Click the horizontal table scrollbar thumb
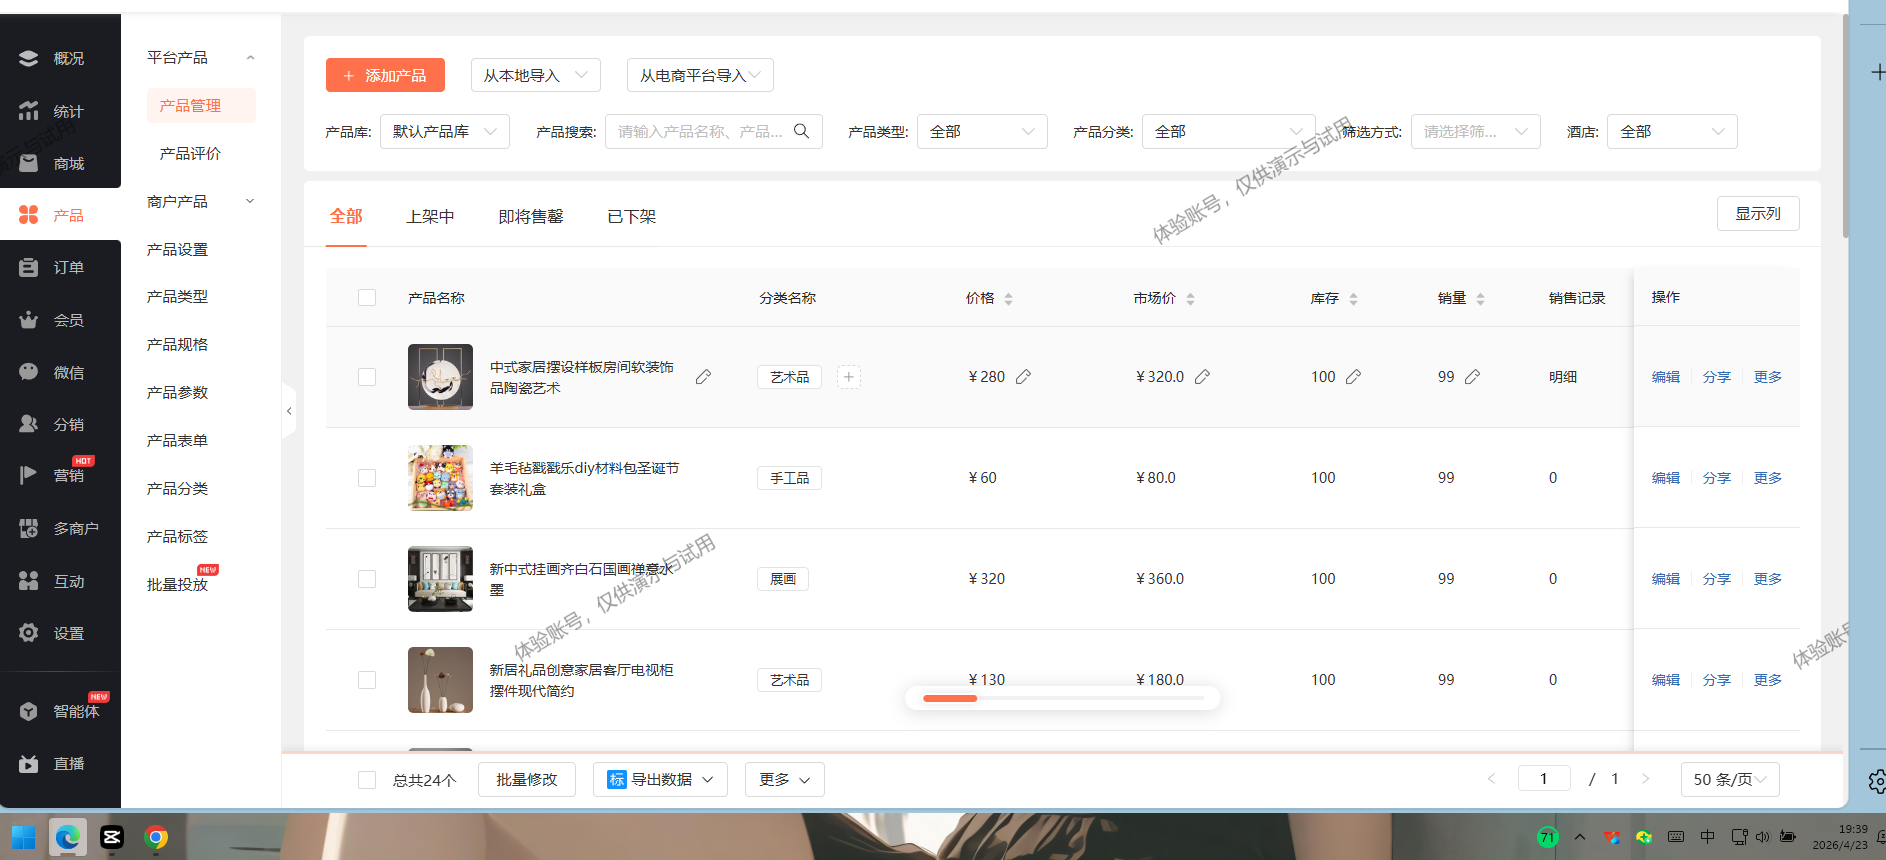 (950, 698)
